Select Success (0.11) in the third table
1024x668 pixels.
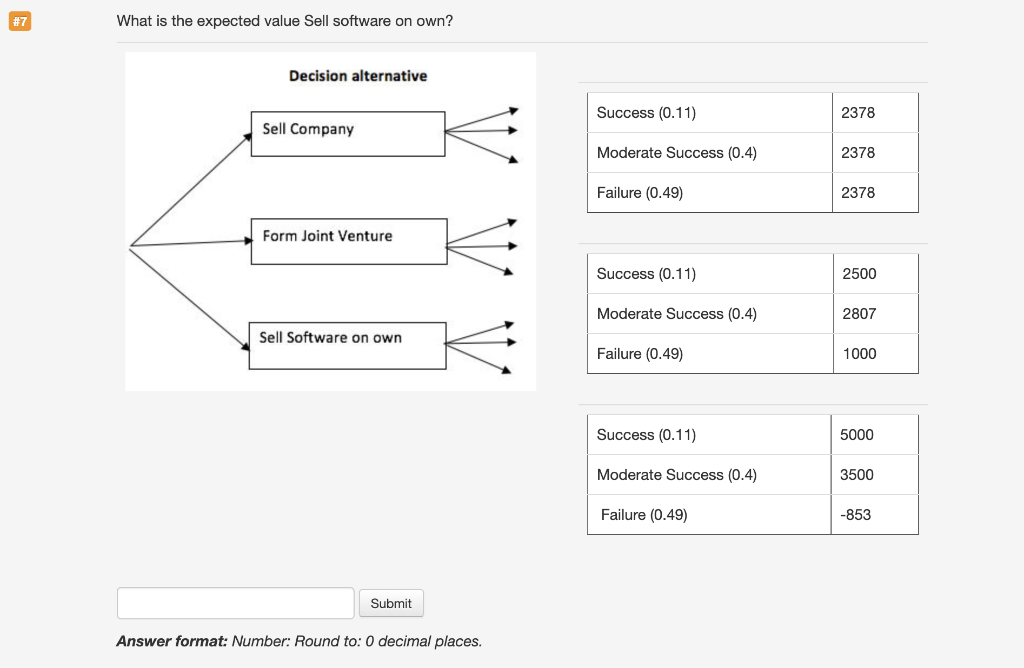pyautogui.click(x=645, y=434)
